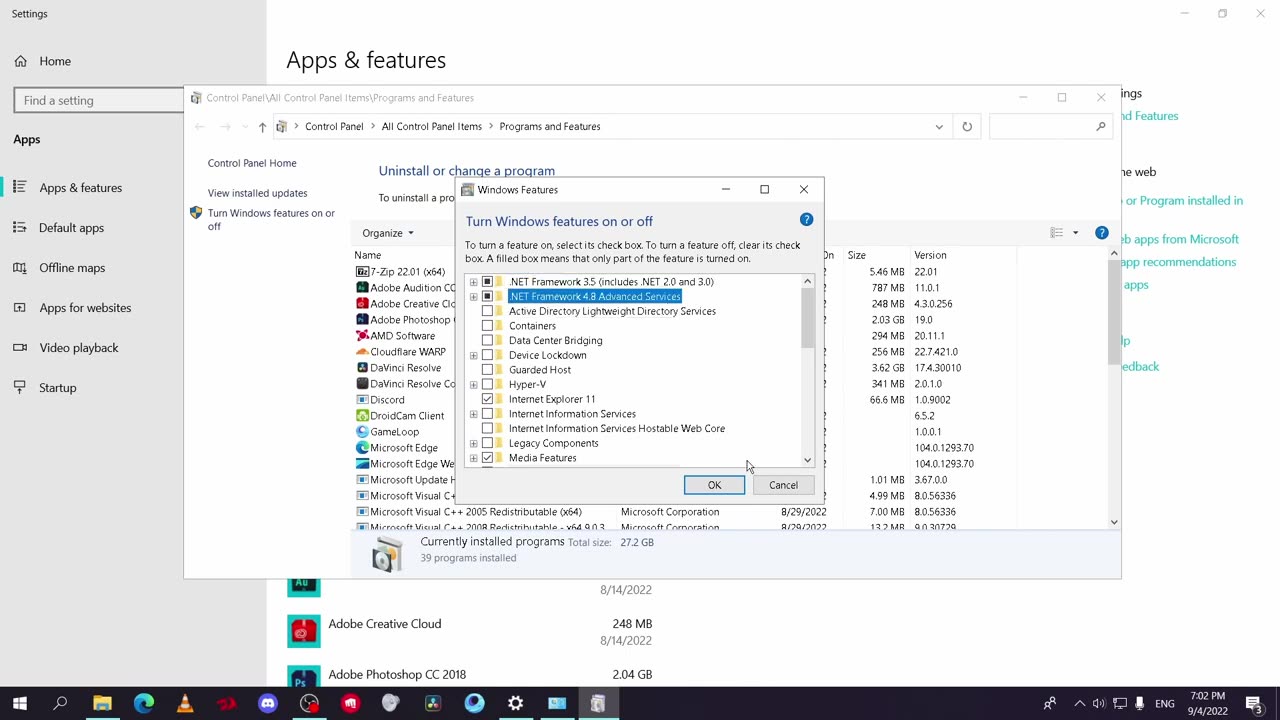Click the volume icon in system tray

(x=1098, y=704)
